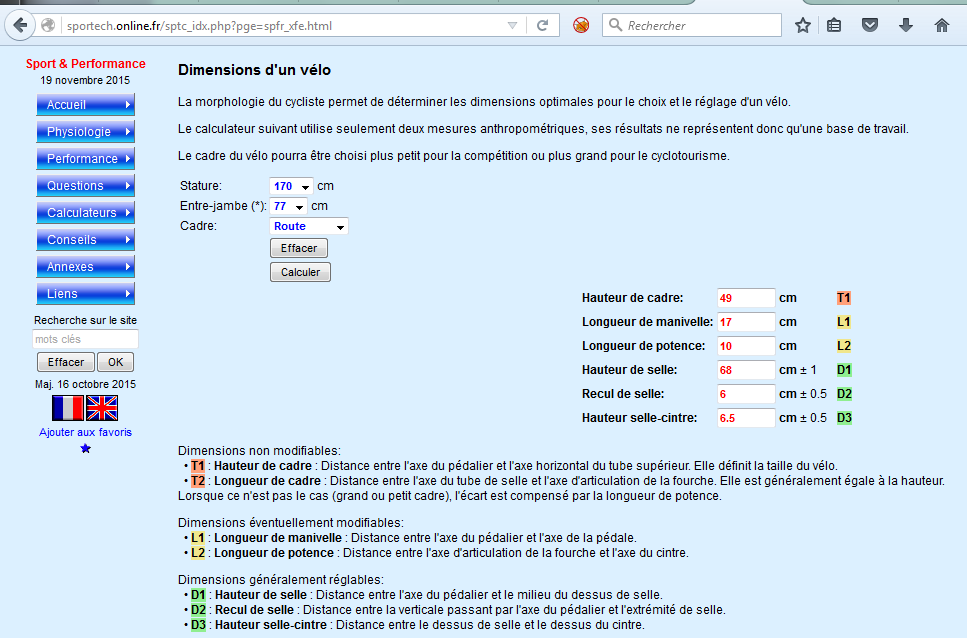Open the Conseils menu
967x638 pixels.
pyautogui.click(x=85, y=240)
